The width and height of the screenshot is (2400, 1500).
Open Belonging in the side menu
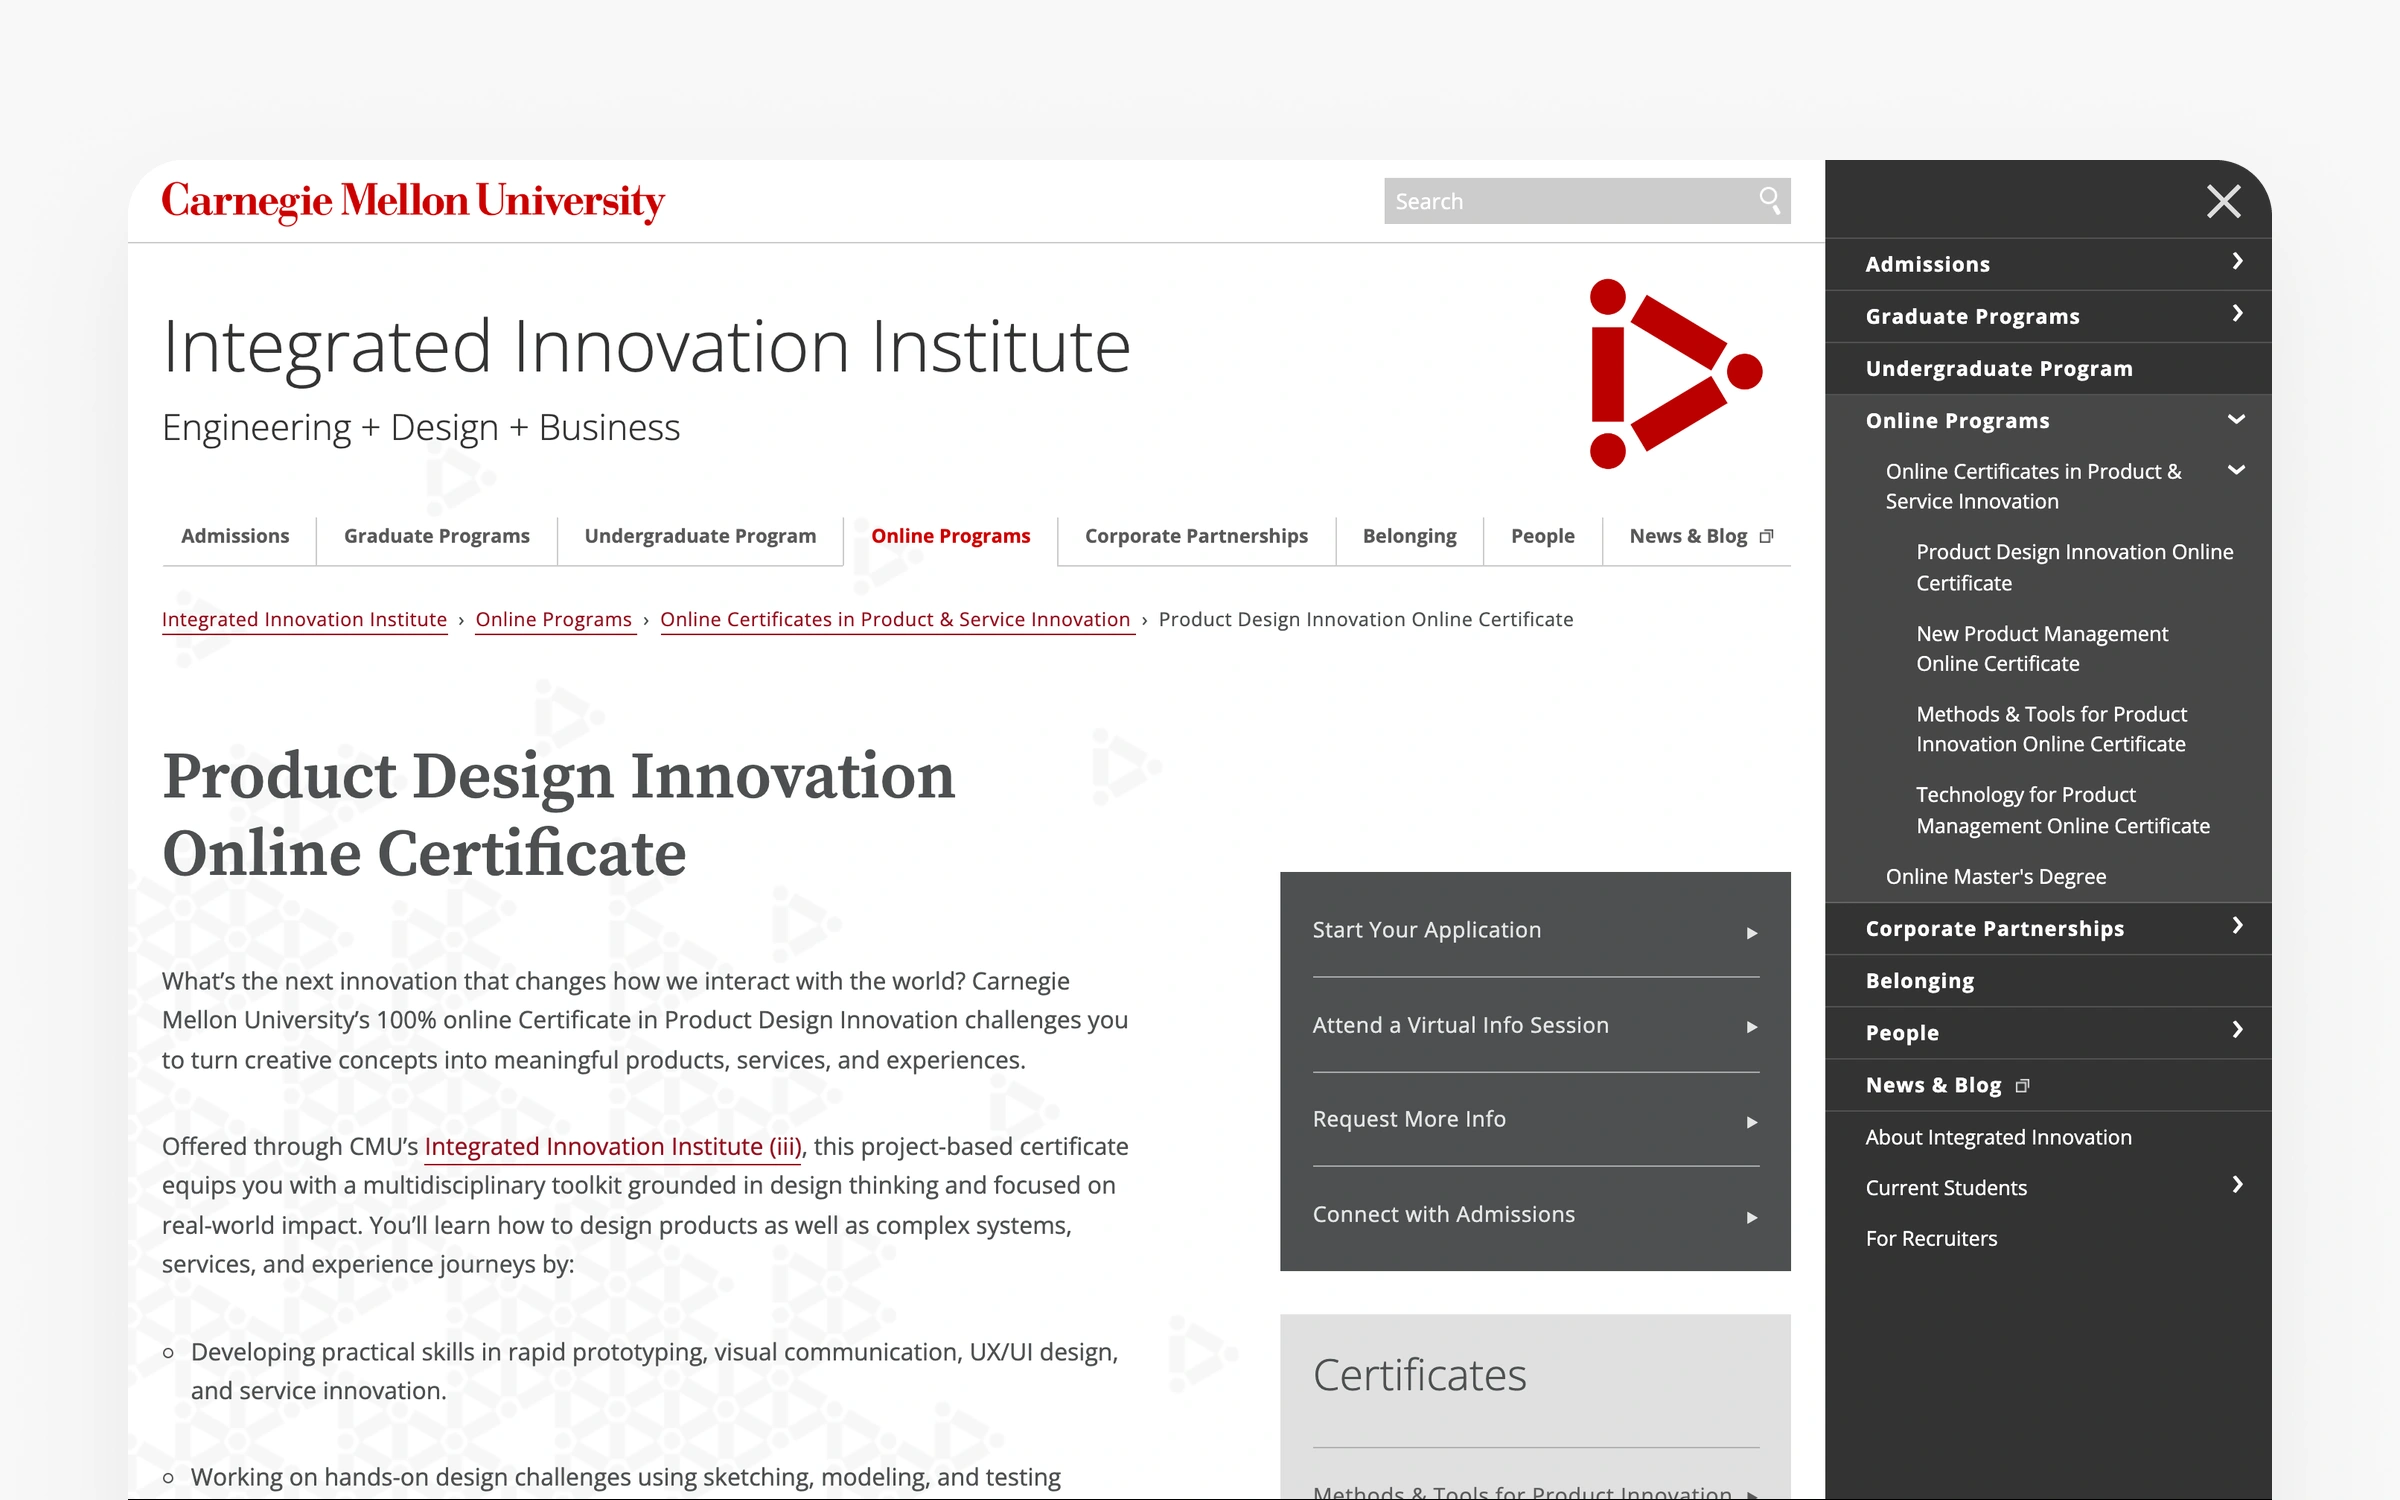(1919, 981)
